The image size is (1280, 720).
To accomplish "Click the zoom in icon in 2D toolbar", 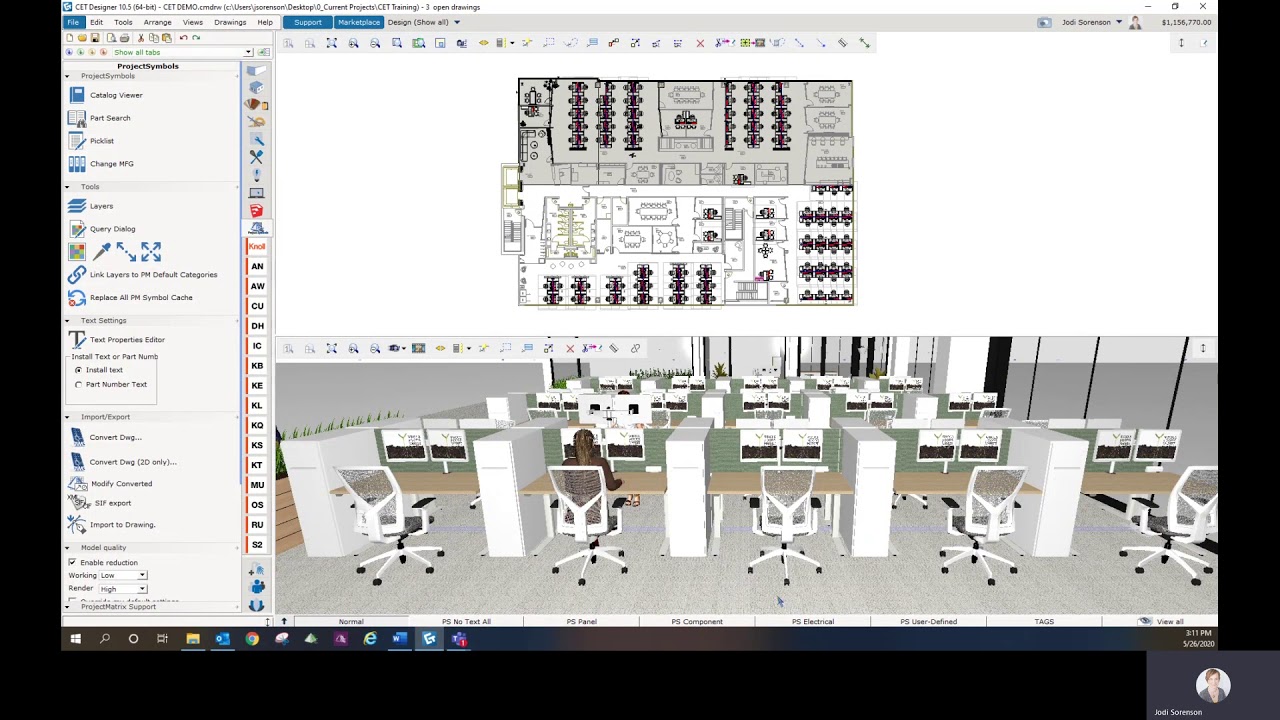I will click(x=353, y=43).
